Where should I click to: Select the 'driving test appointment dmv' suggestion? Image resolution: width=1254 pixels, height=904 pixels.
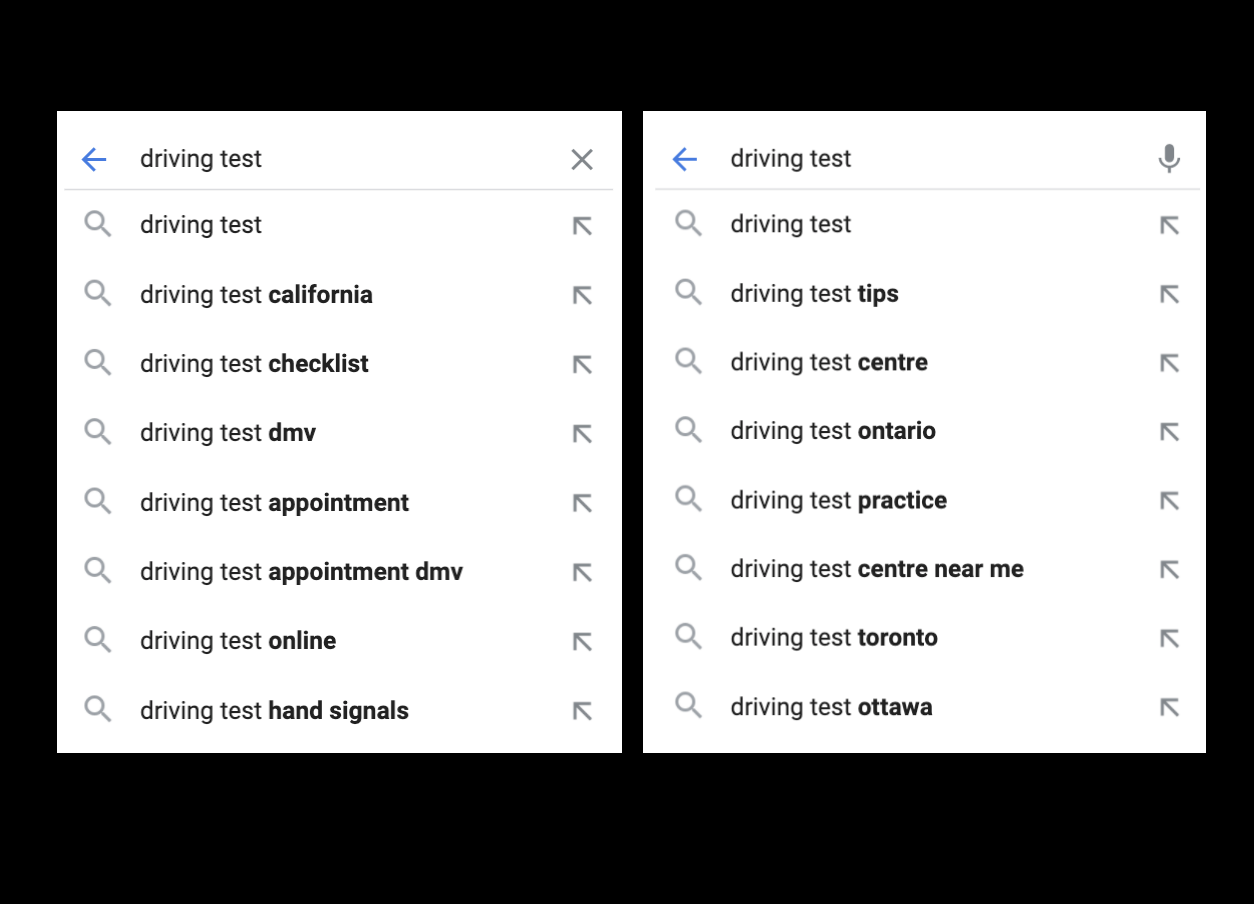[x=300, y=571]
